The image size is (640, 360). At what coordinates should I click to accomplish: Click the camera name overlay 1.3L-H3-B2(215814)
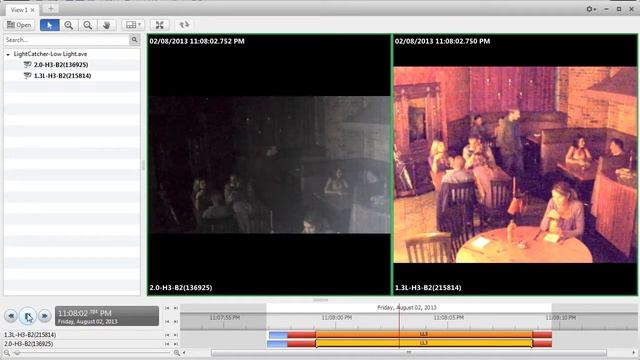click(428, 287)
